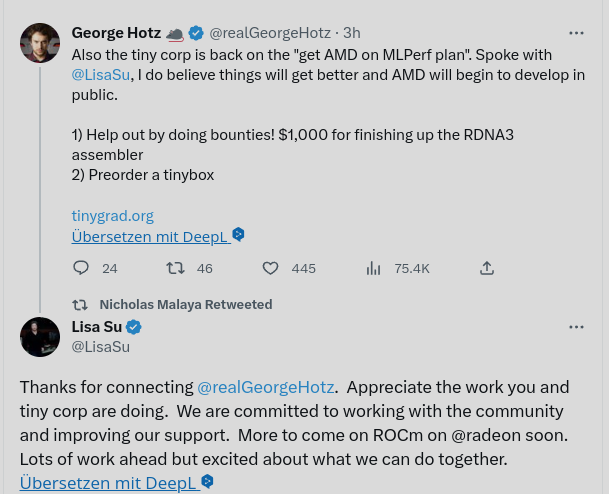Open Lisa Su's profile picture

click(x=40, y=337)
